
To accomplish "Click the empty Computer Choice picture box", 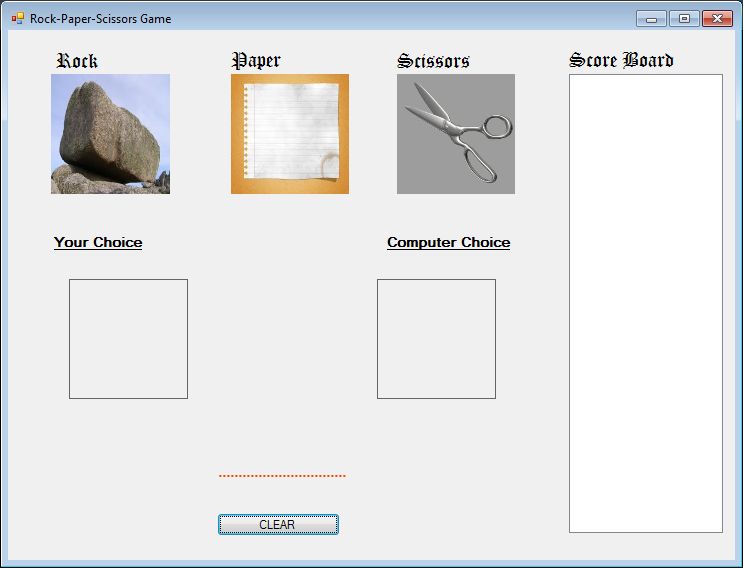I will 436,339.
